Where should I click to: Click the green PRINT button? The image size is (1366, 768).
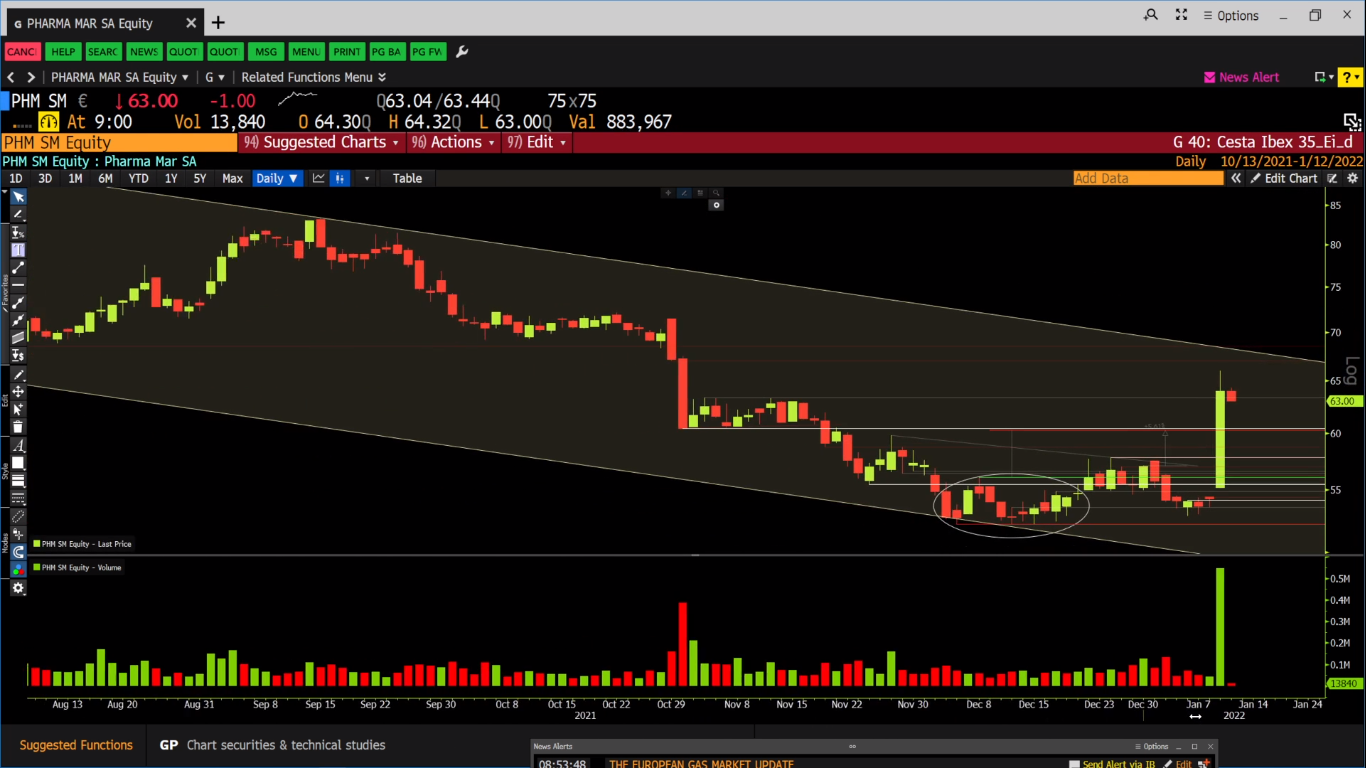tap(347, 51)
